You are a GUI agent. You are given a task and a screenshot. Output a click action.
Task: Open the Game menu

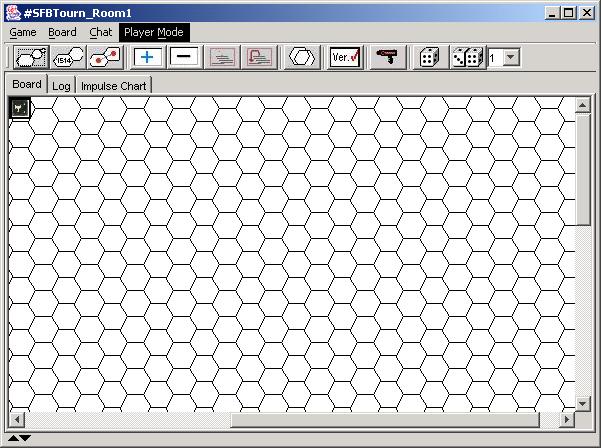[x=23, y=32]
